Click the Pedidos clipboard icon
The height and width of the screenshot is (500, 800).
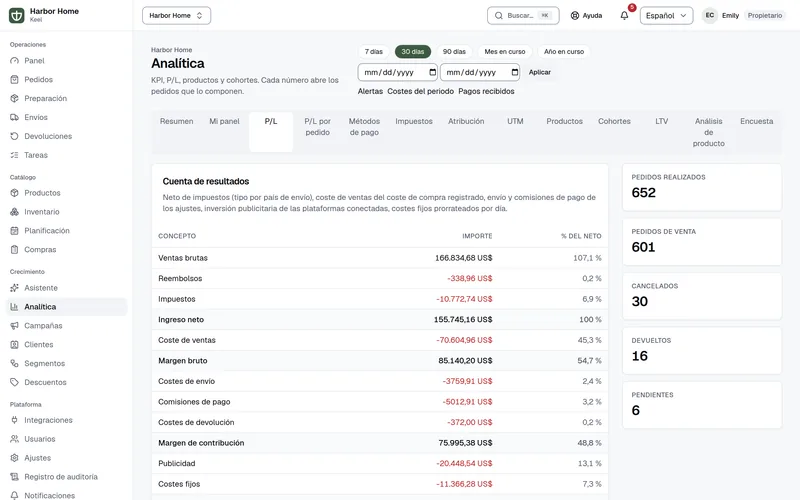[x=14, y=80]
